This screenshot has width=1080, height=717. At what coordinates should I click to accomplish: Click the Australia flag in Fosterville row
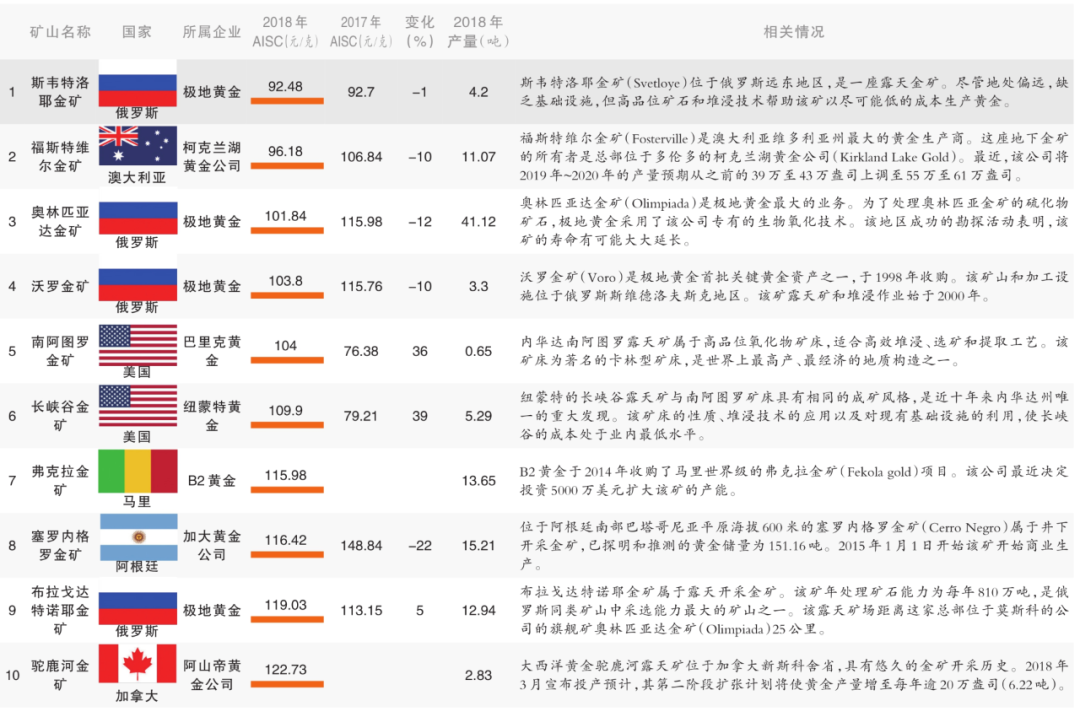click(138, 145)
